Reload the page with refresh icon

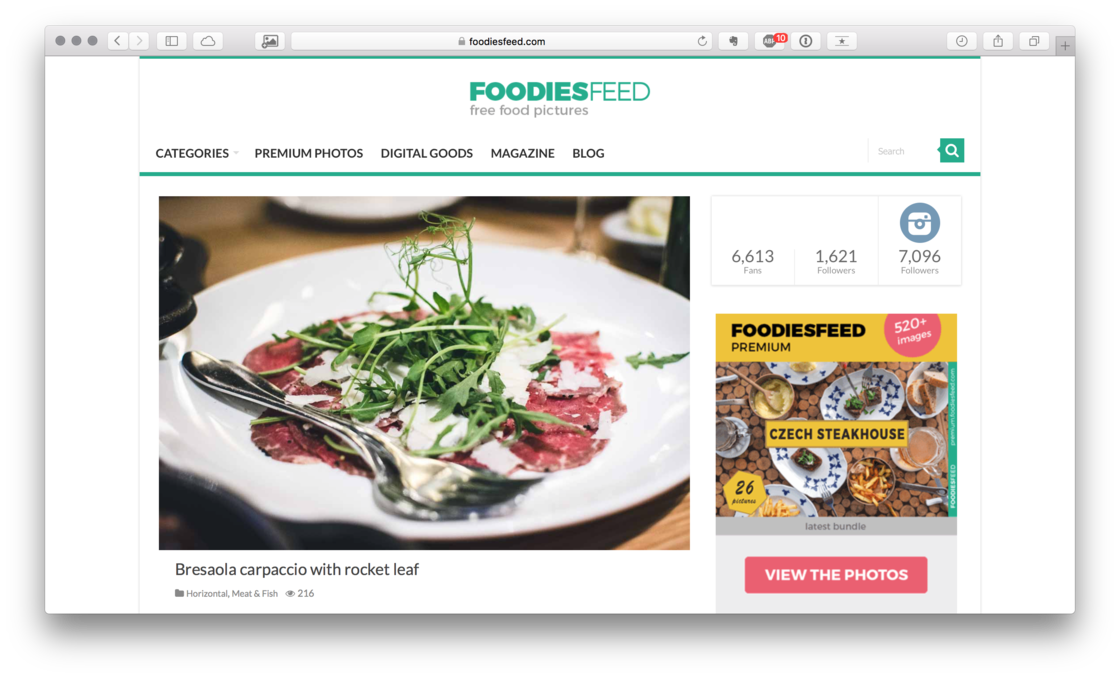click(x=702, y=41)
